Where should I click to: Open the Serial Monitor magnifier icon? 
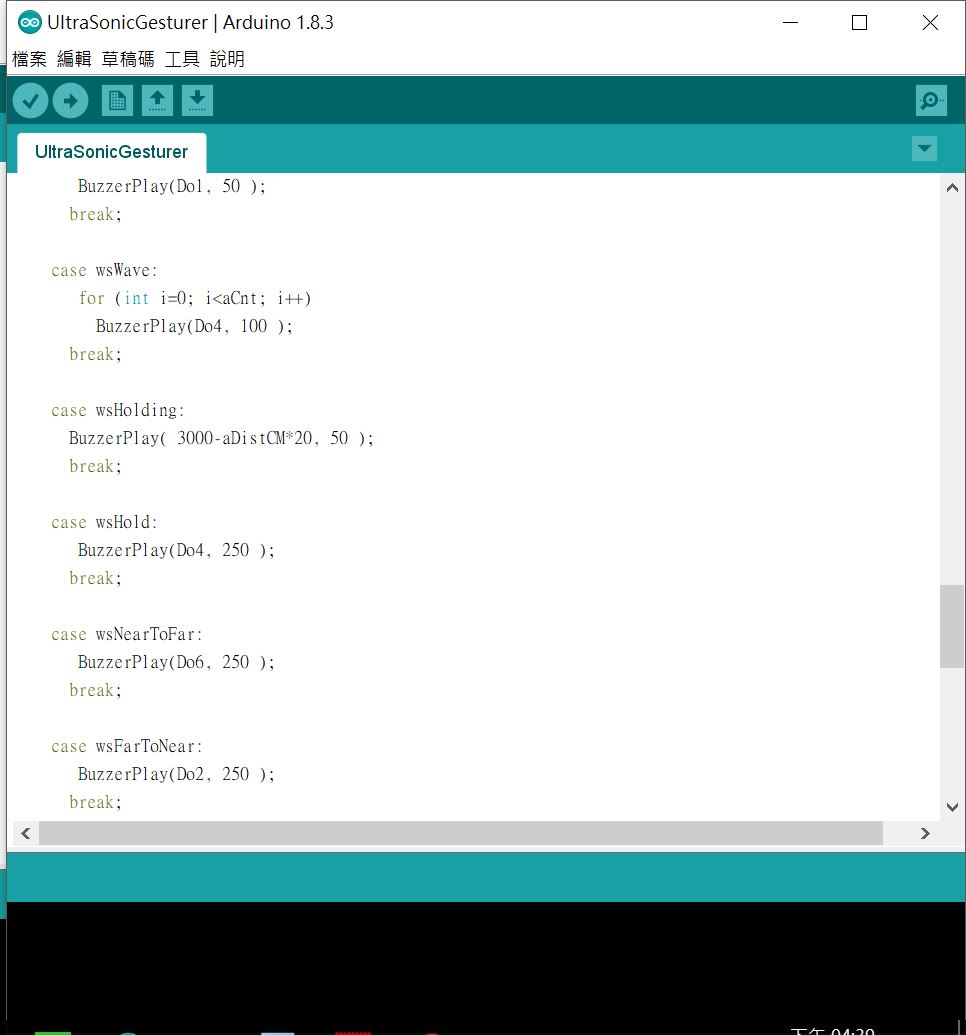[931, 100]
